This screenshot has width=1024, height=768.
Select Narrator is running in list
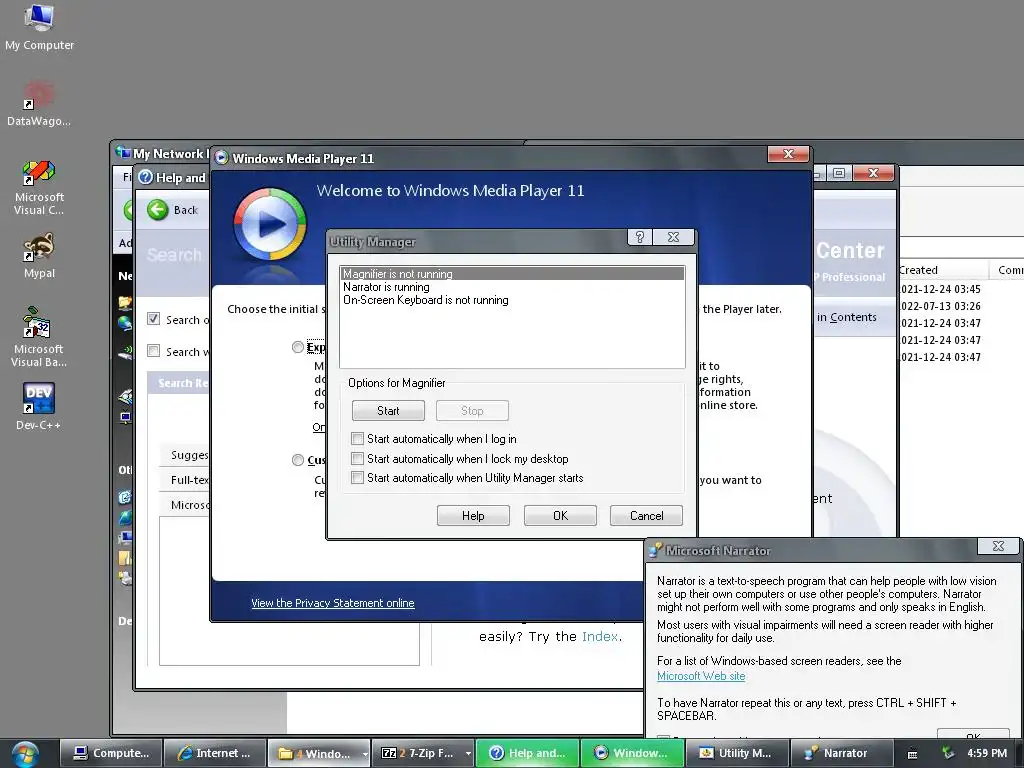(512, 287)
